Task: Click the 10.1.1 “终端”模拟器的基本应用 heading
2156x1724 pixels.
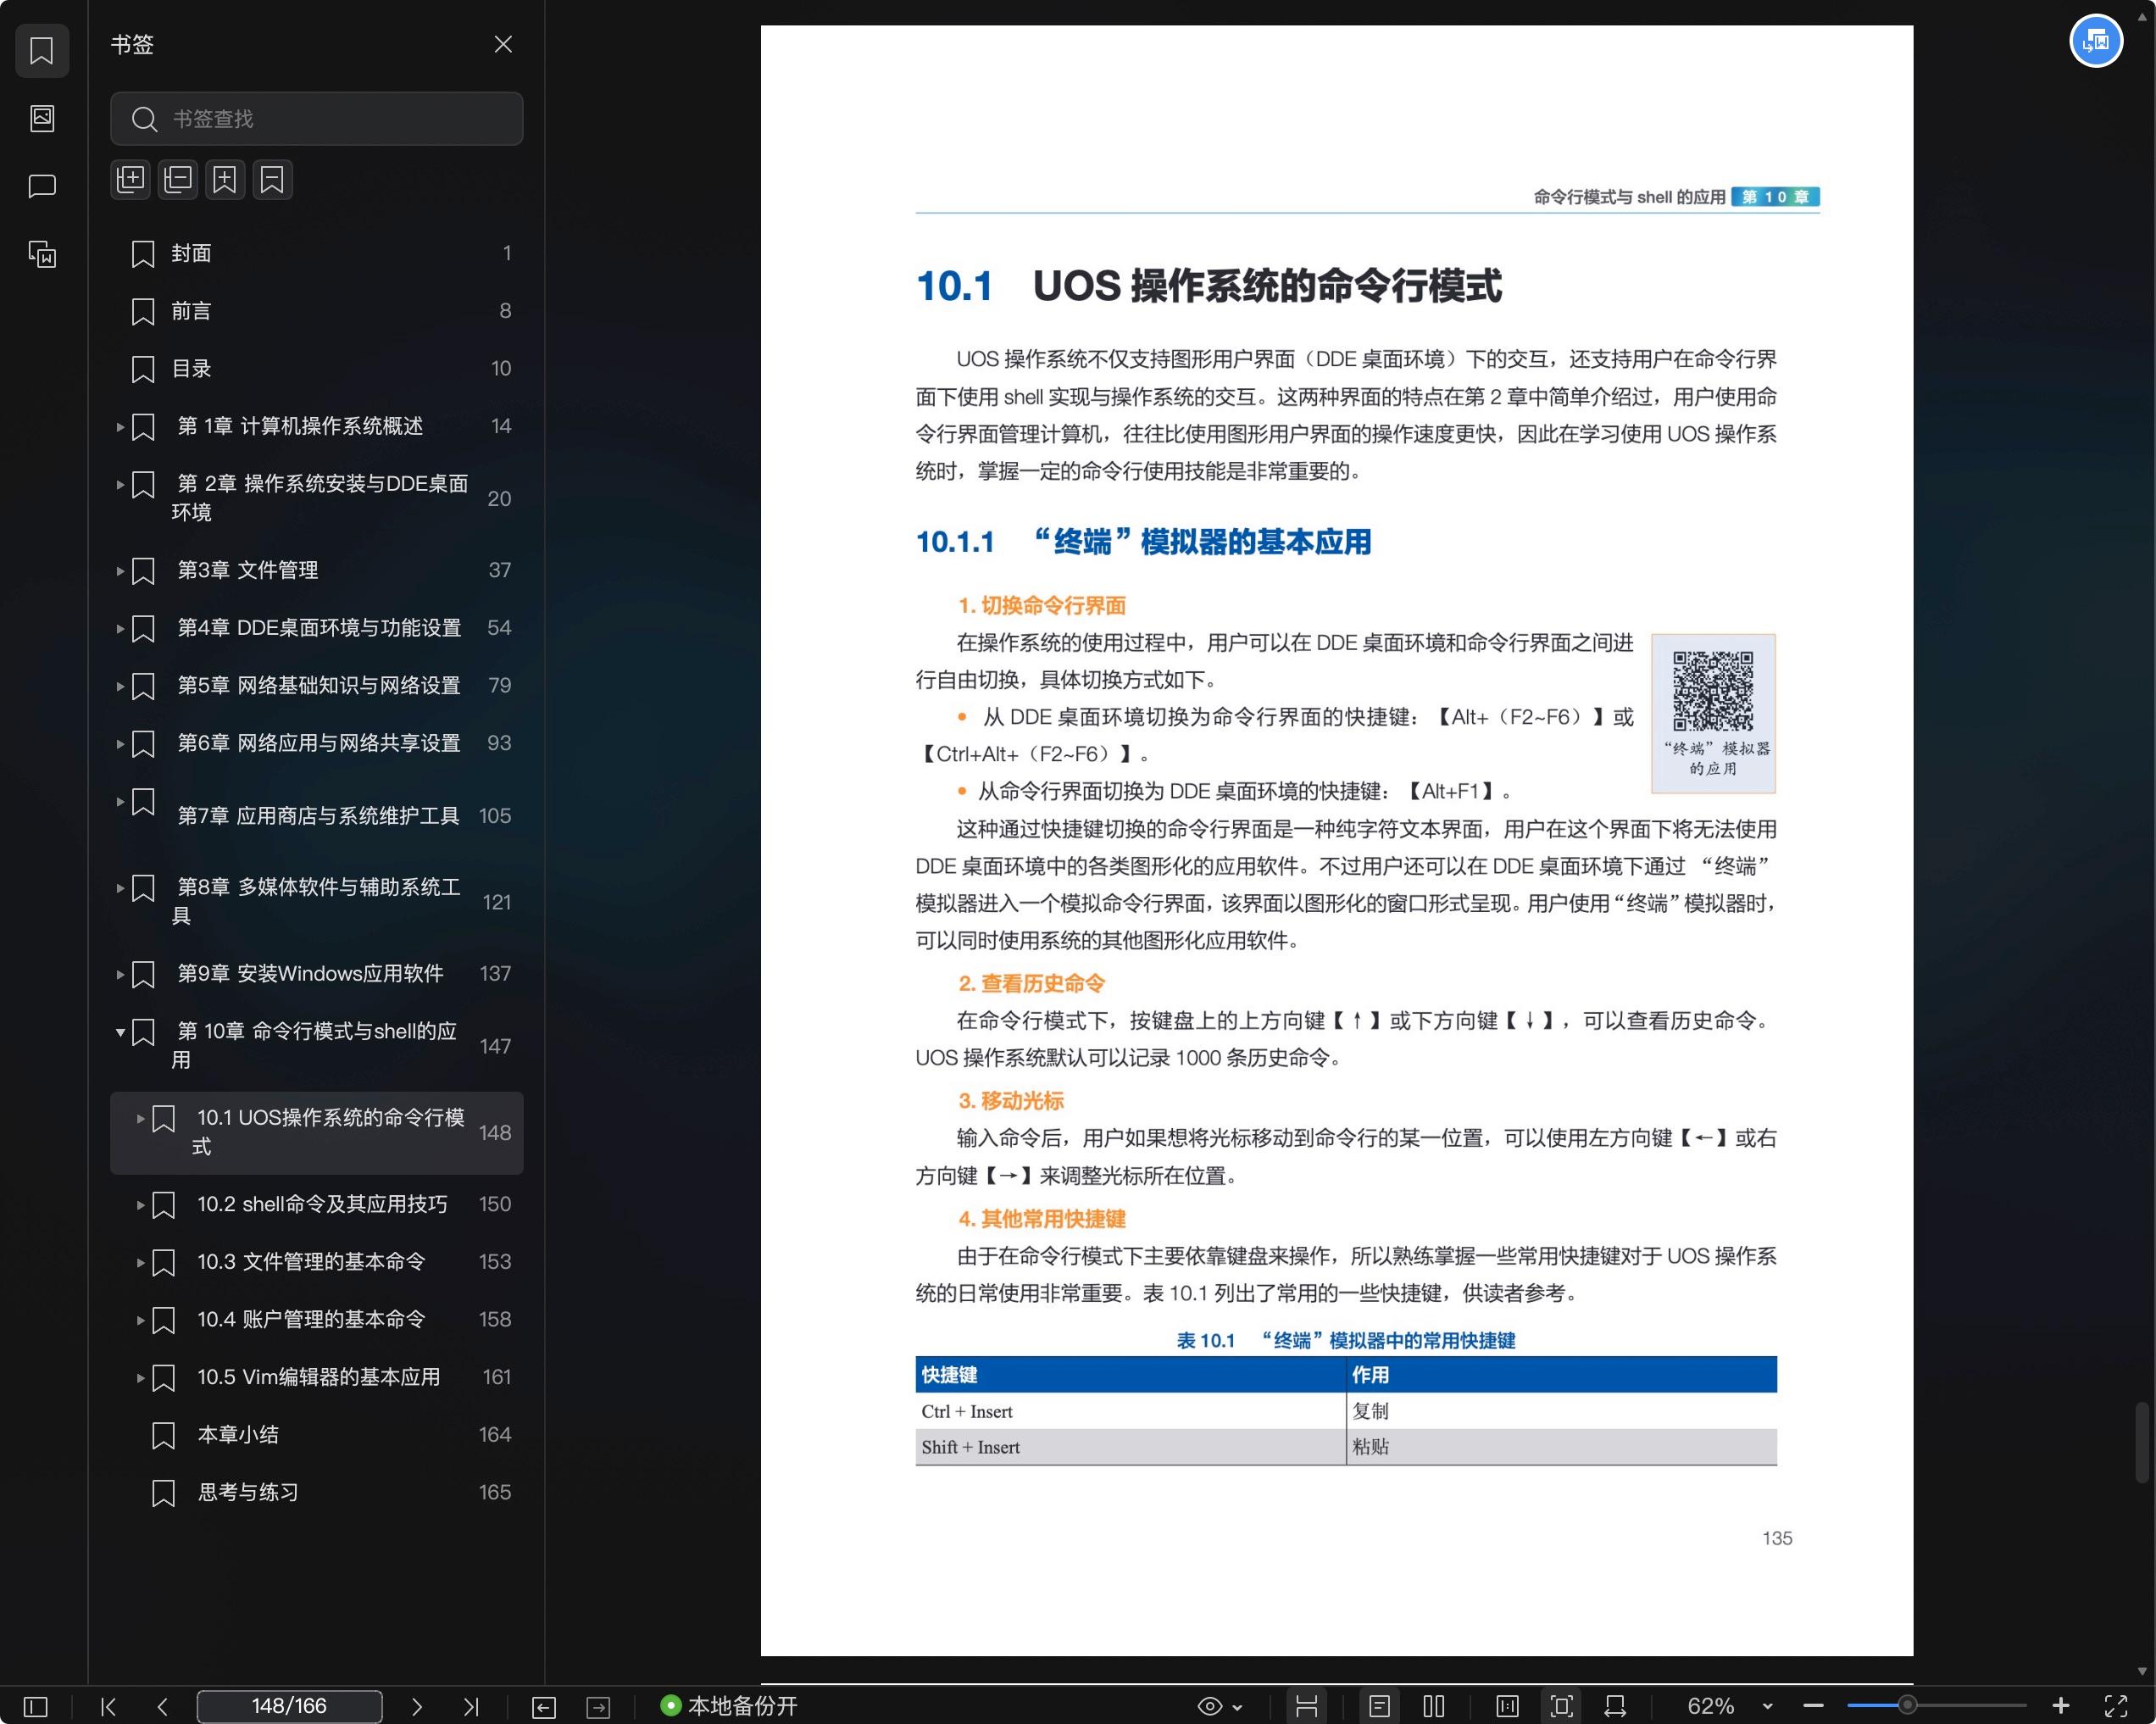Action: click(1143, 542)
